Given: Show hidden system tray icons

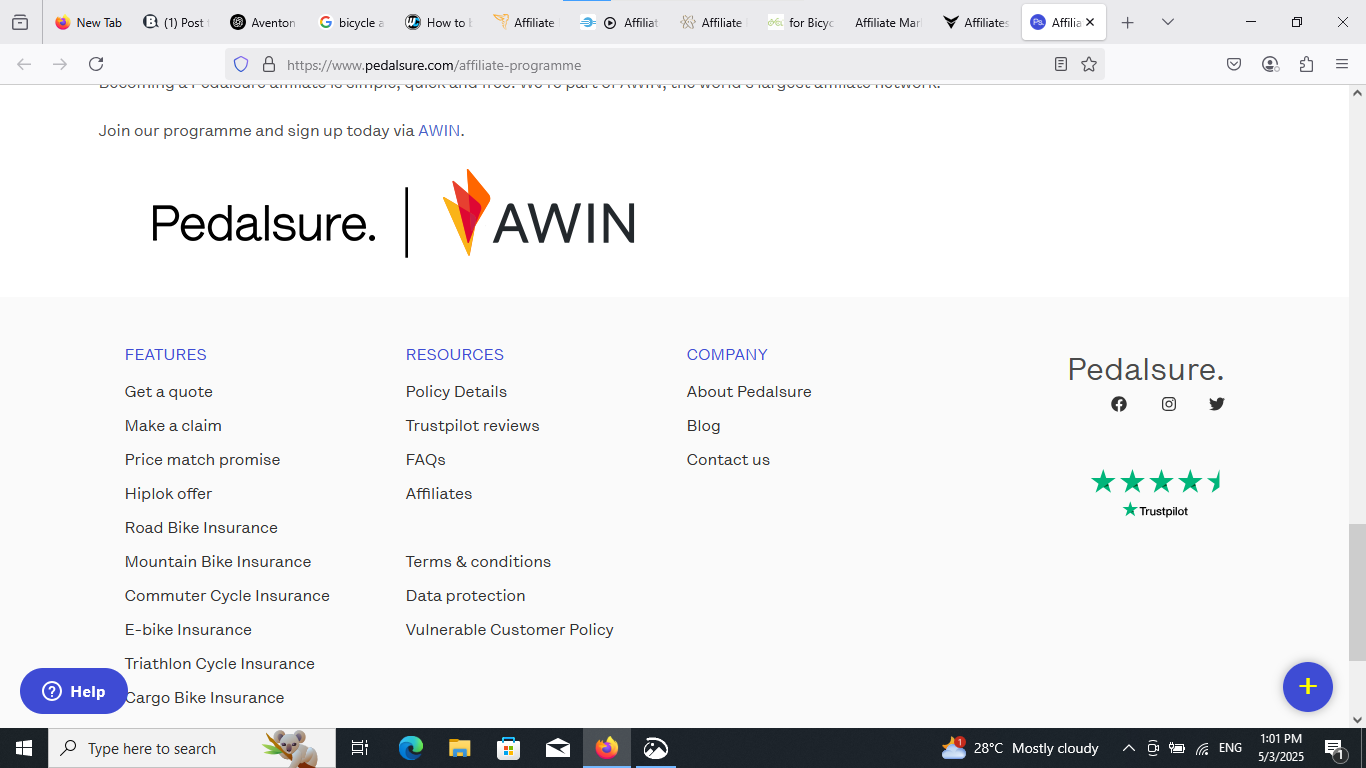Looking at the screenshot, I should coord(1128,748).
